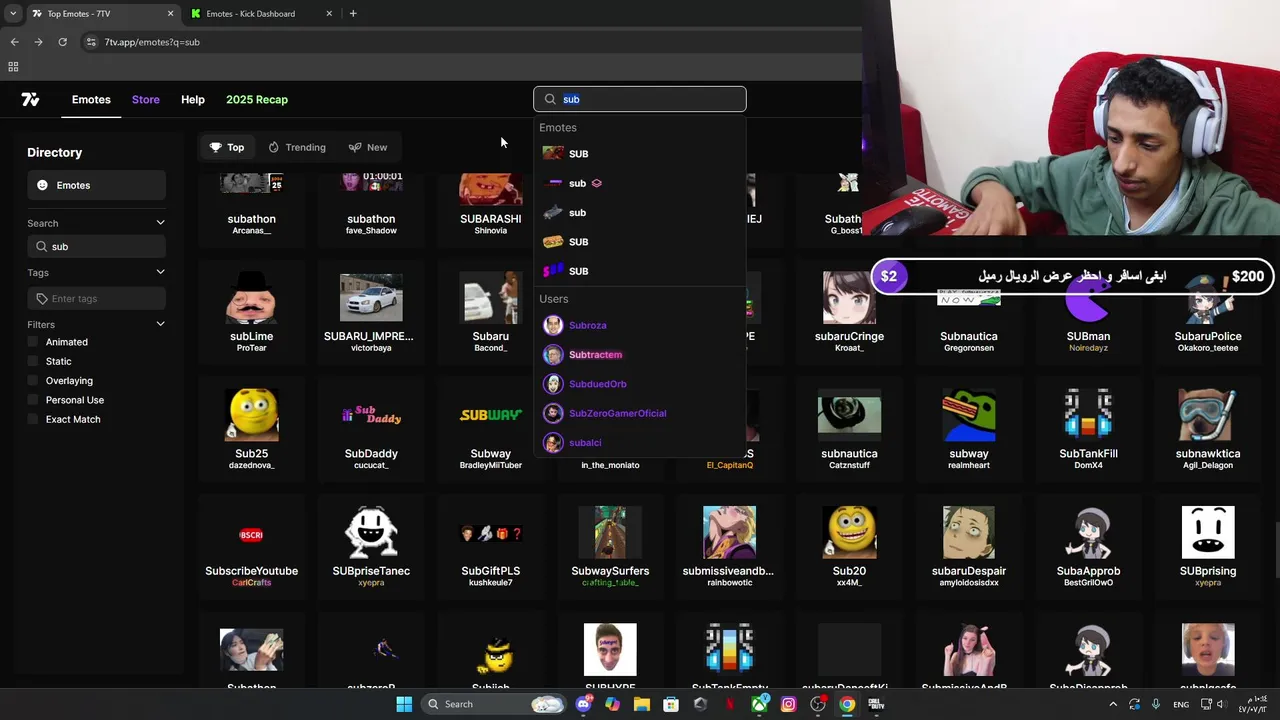Open the Windows Start menu
Image resolution: width=1280 pixels, height=720 pixels.
click(404, 704)
